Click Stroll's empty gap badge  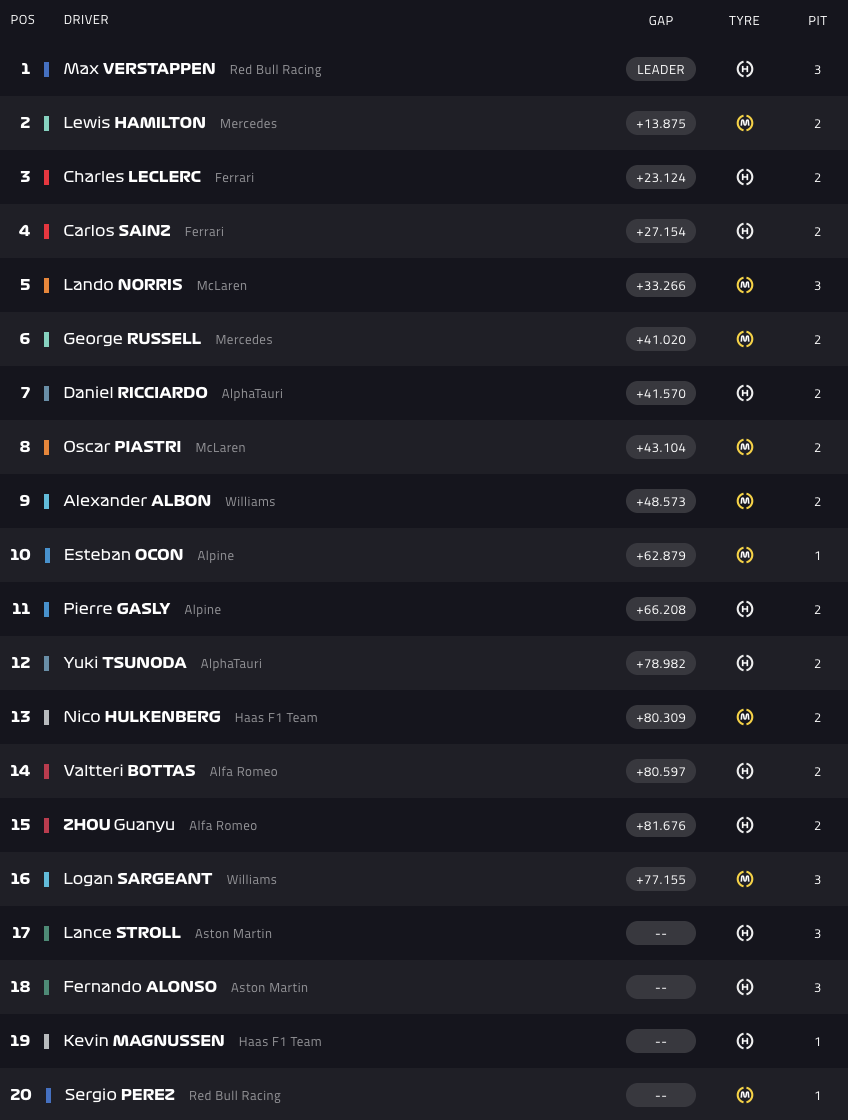(x=661, y=933)
